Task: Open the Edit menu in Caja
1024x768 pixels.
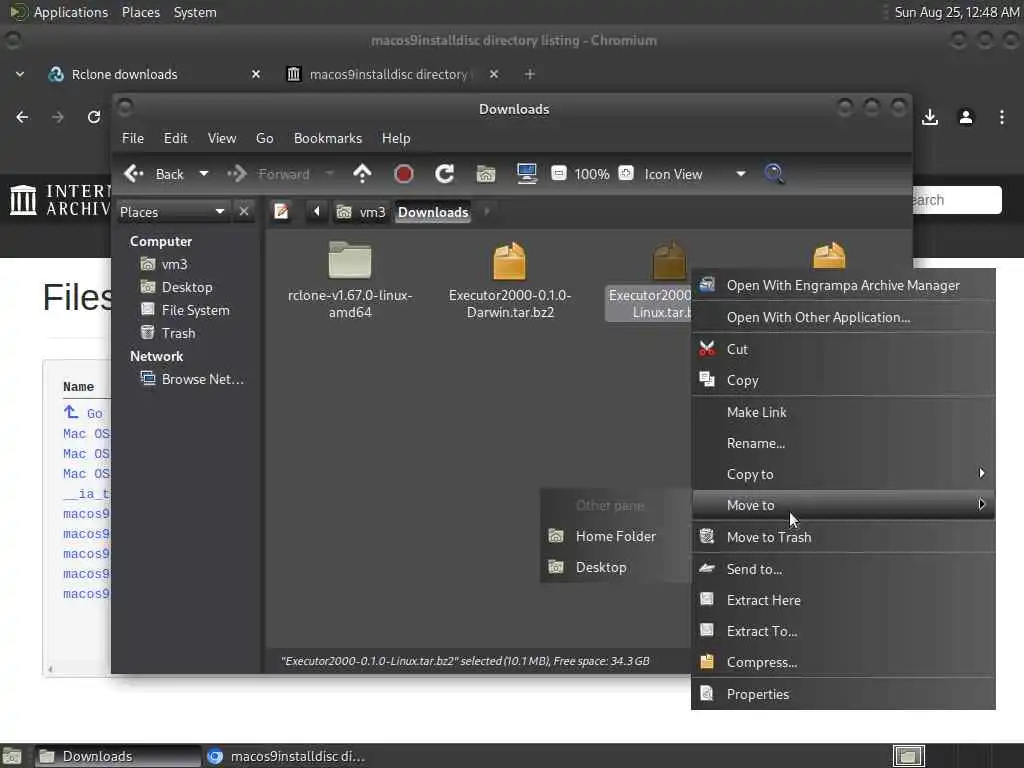Action: [176, 138]
